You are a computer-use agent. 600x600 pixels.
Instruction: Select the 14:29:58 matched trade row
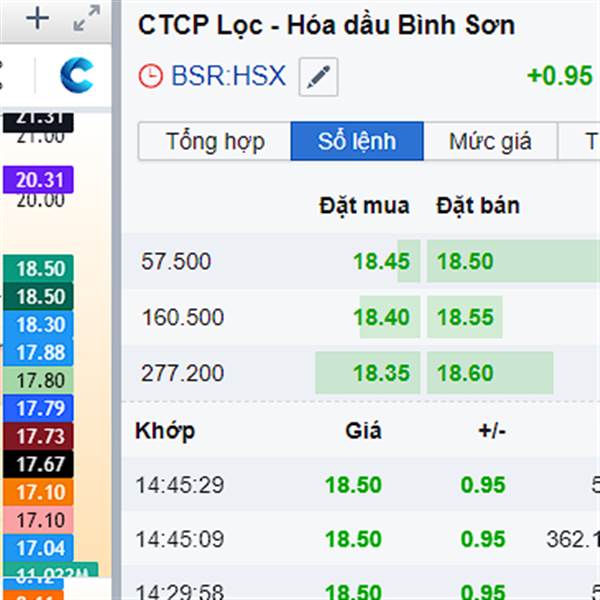pyautogui.click(x=361, y=585)
